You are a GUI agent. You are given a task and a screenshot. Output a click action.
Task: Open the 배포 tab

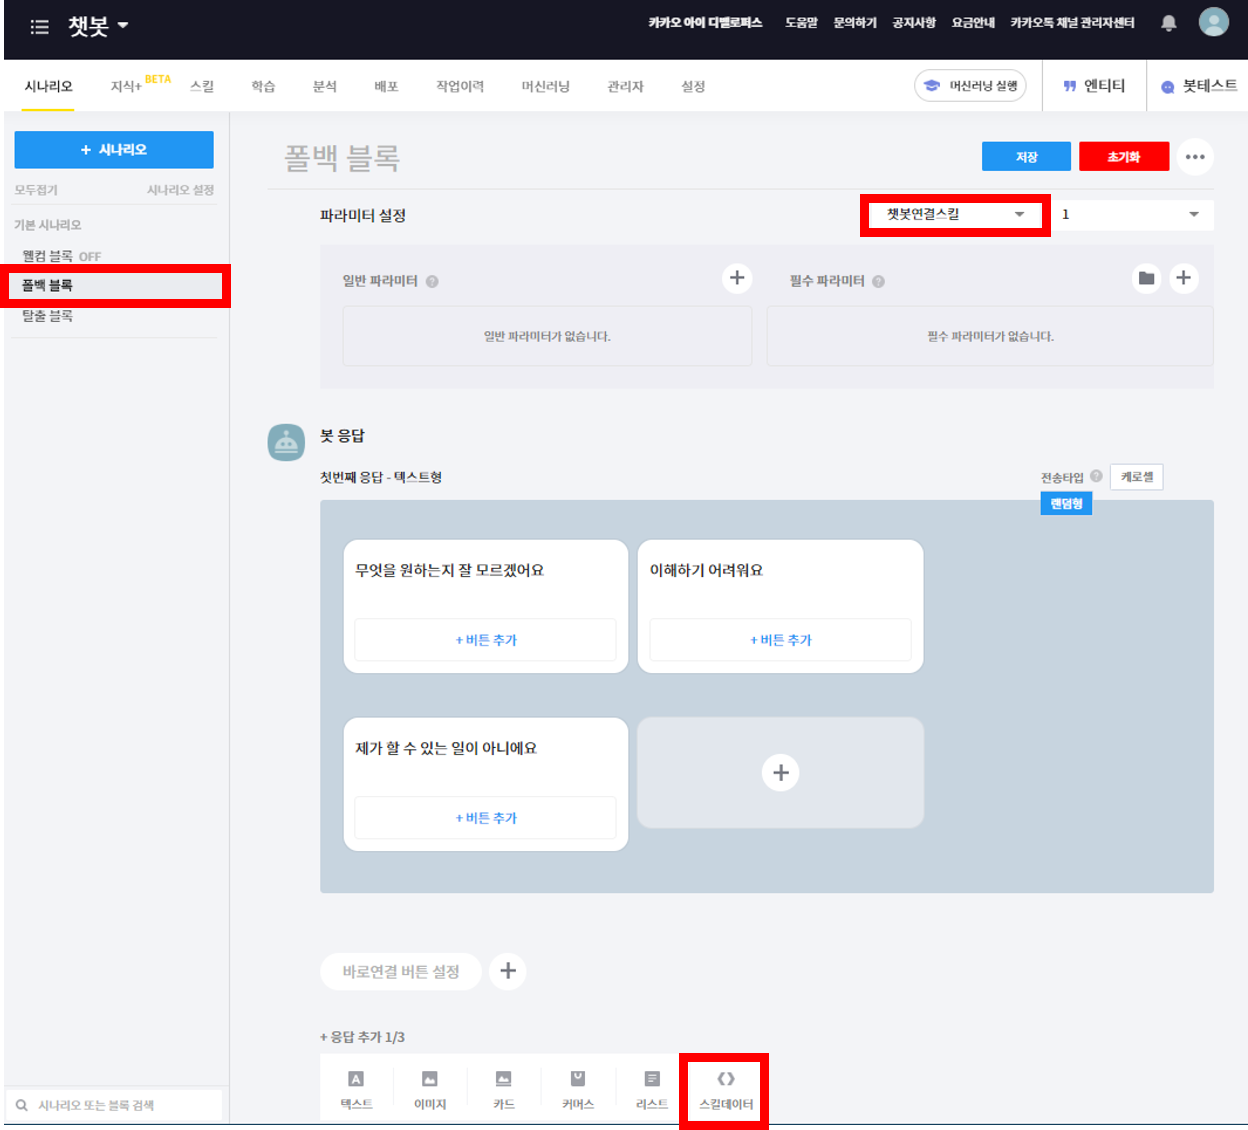386,87
